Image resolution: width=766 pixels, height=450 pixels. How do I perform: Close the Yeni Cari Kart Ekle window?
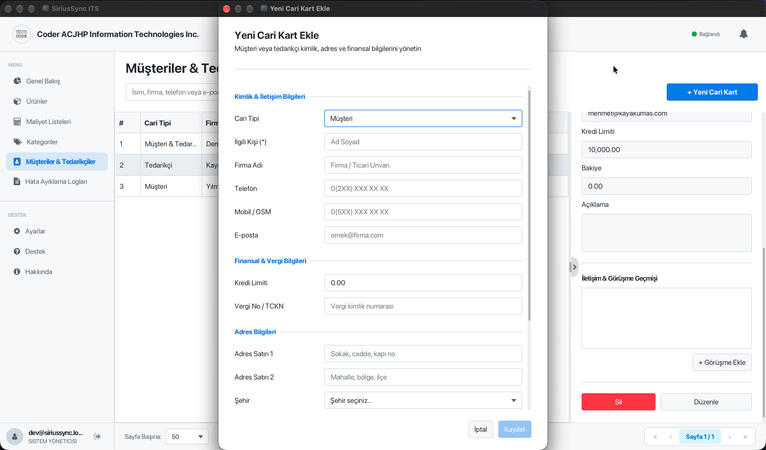coord(226,9)
